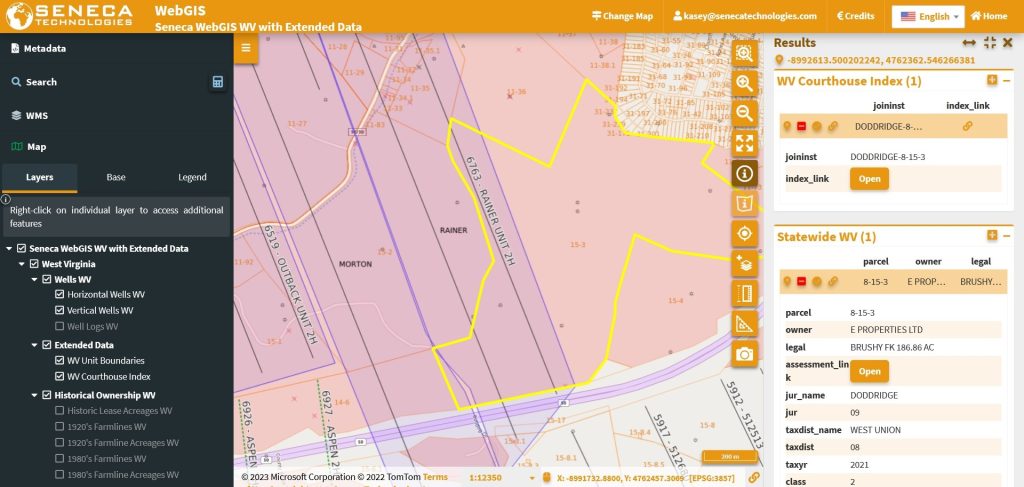Go to Home in header
This screenshot has width=1024, height=487.
(x=989, y=16)
